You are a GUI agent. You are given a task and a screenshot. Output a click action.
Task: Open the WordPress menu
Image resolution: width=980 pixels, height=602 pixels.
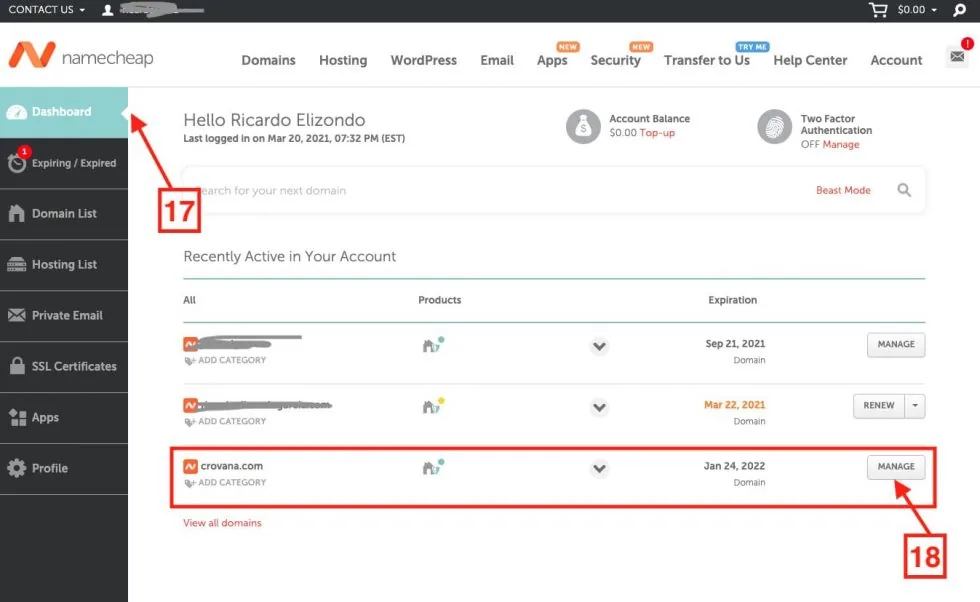coord(424,60)
